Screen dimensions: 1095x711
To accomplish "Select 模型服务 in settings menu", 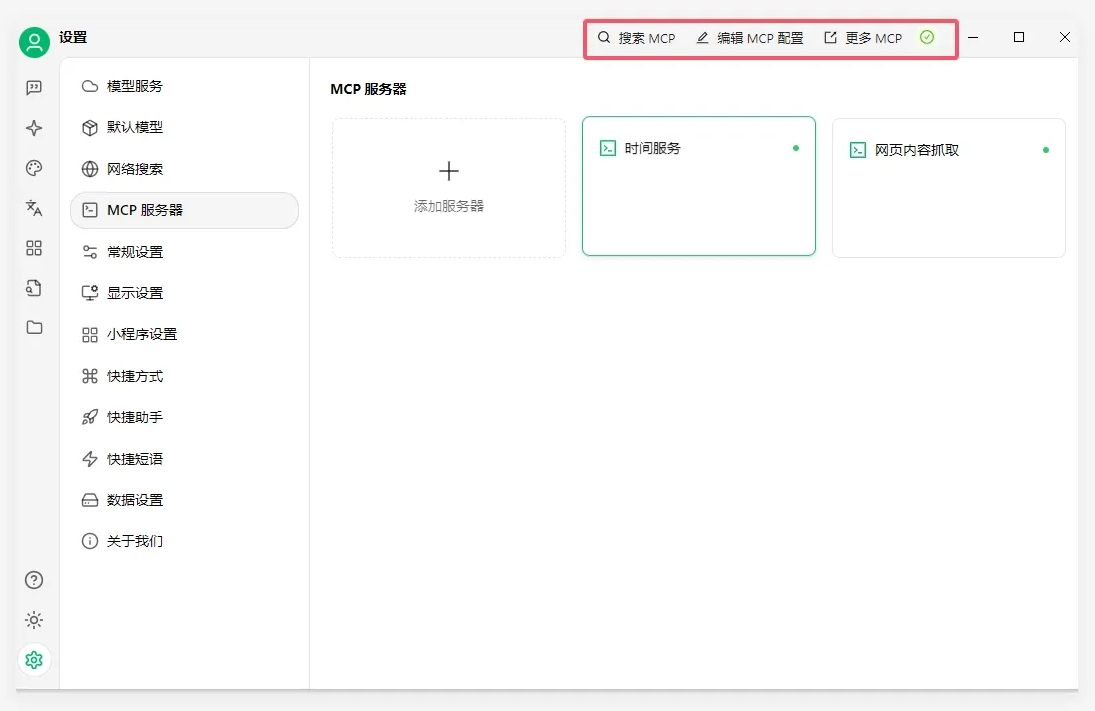I will click(x=135, y=86).
